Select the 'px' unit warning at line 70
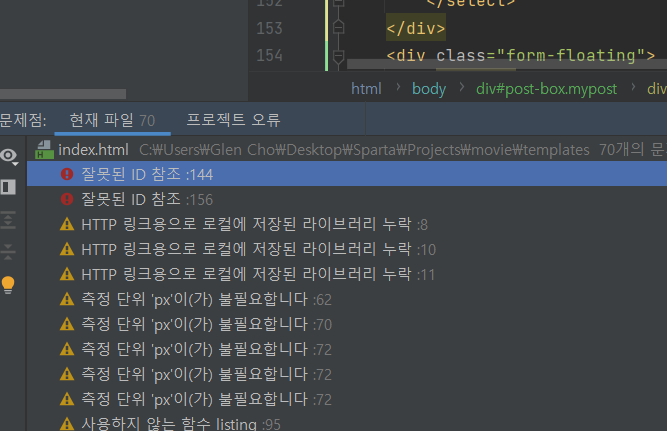Screen dimensions: 667x431 click(x=347, y=325)
